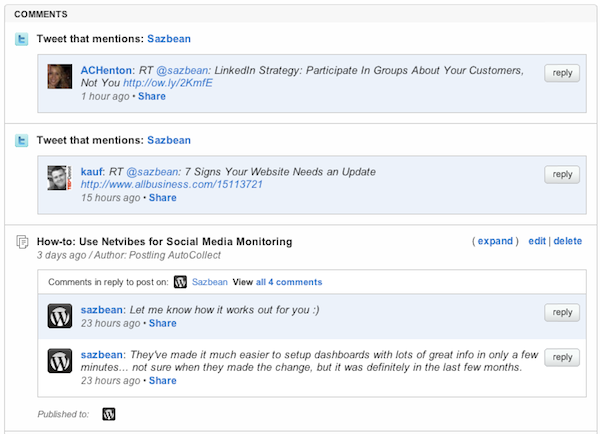The width and height of the screenshot is (600, 434).
Task: Expand the How-to Netvibes post
Action: tap(495, 241)
